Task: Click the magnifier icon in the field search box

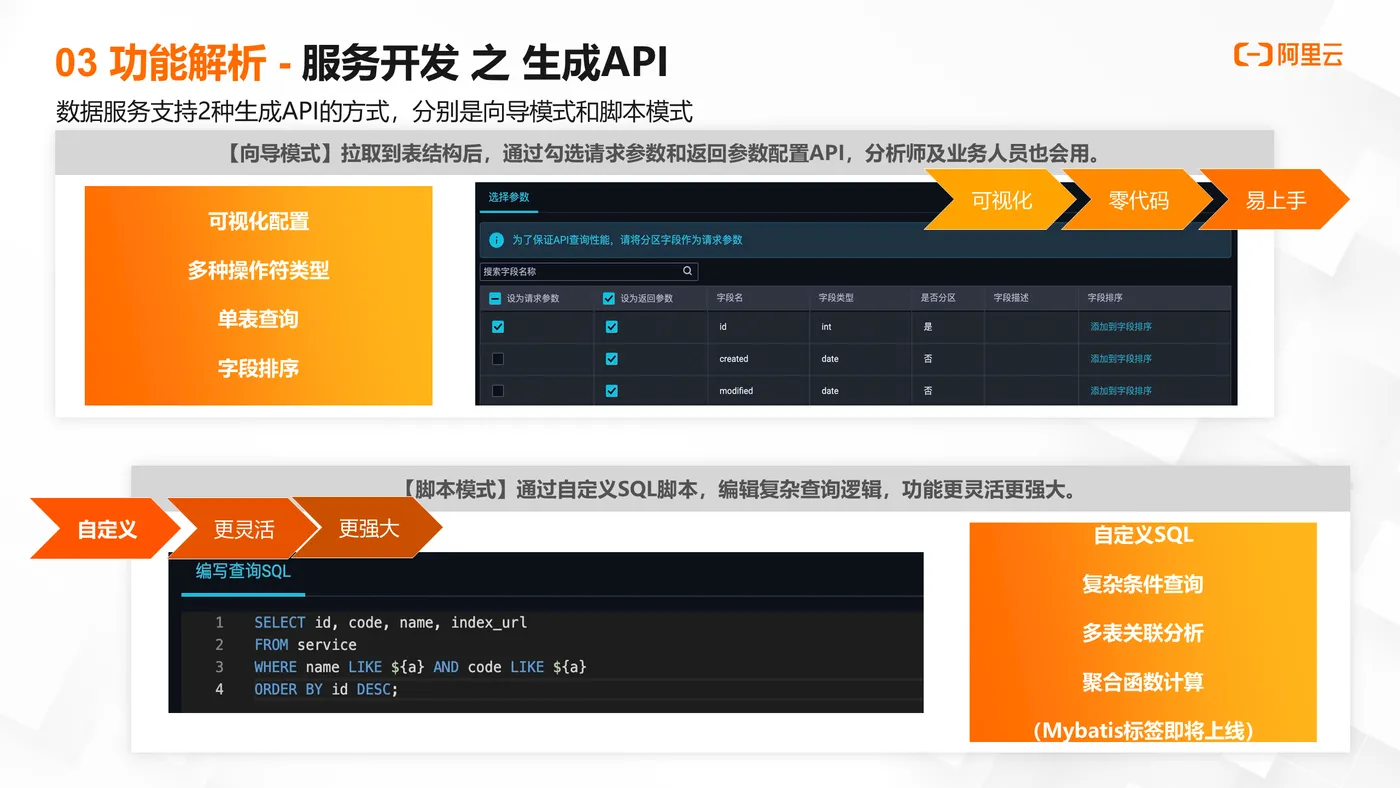Action: [687, 271]
